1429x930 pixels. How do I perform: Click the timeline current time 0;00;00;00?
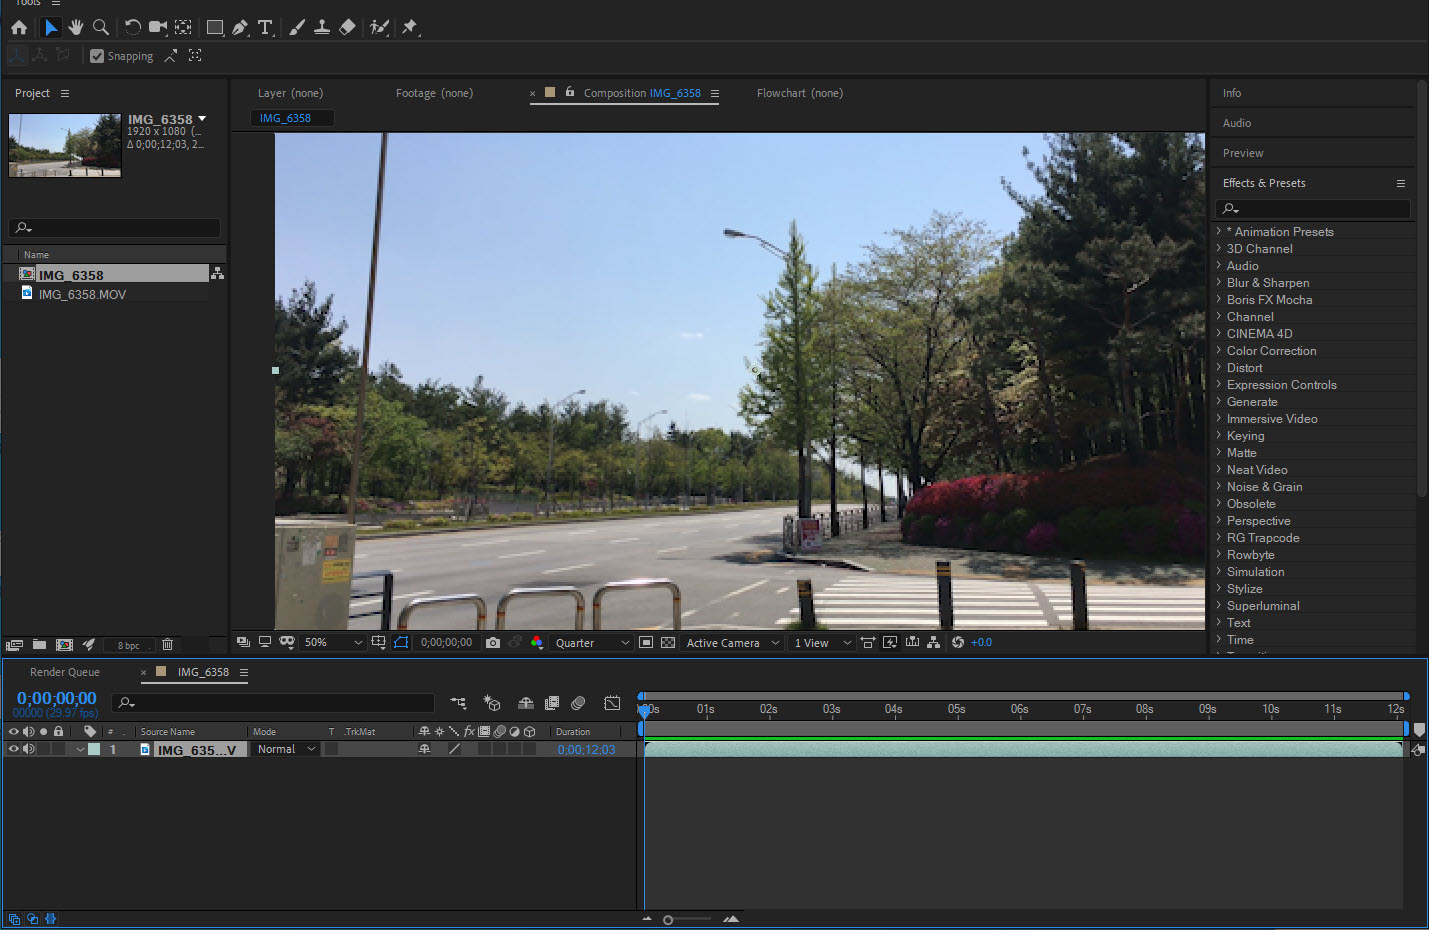click(x=57, y=698)
